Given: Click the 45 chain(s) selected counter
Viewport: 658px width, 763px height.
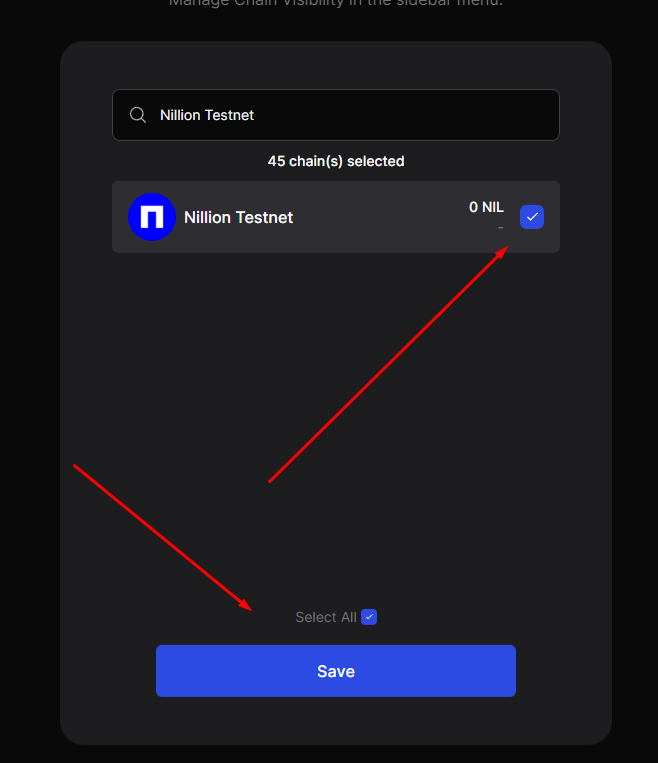Looking at the screenshot, I should [336, 161].
